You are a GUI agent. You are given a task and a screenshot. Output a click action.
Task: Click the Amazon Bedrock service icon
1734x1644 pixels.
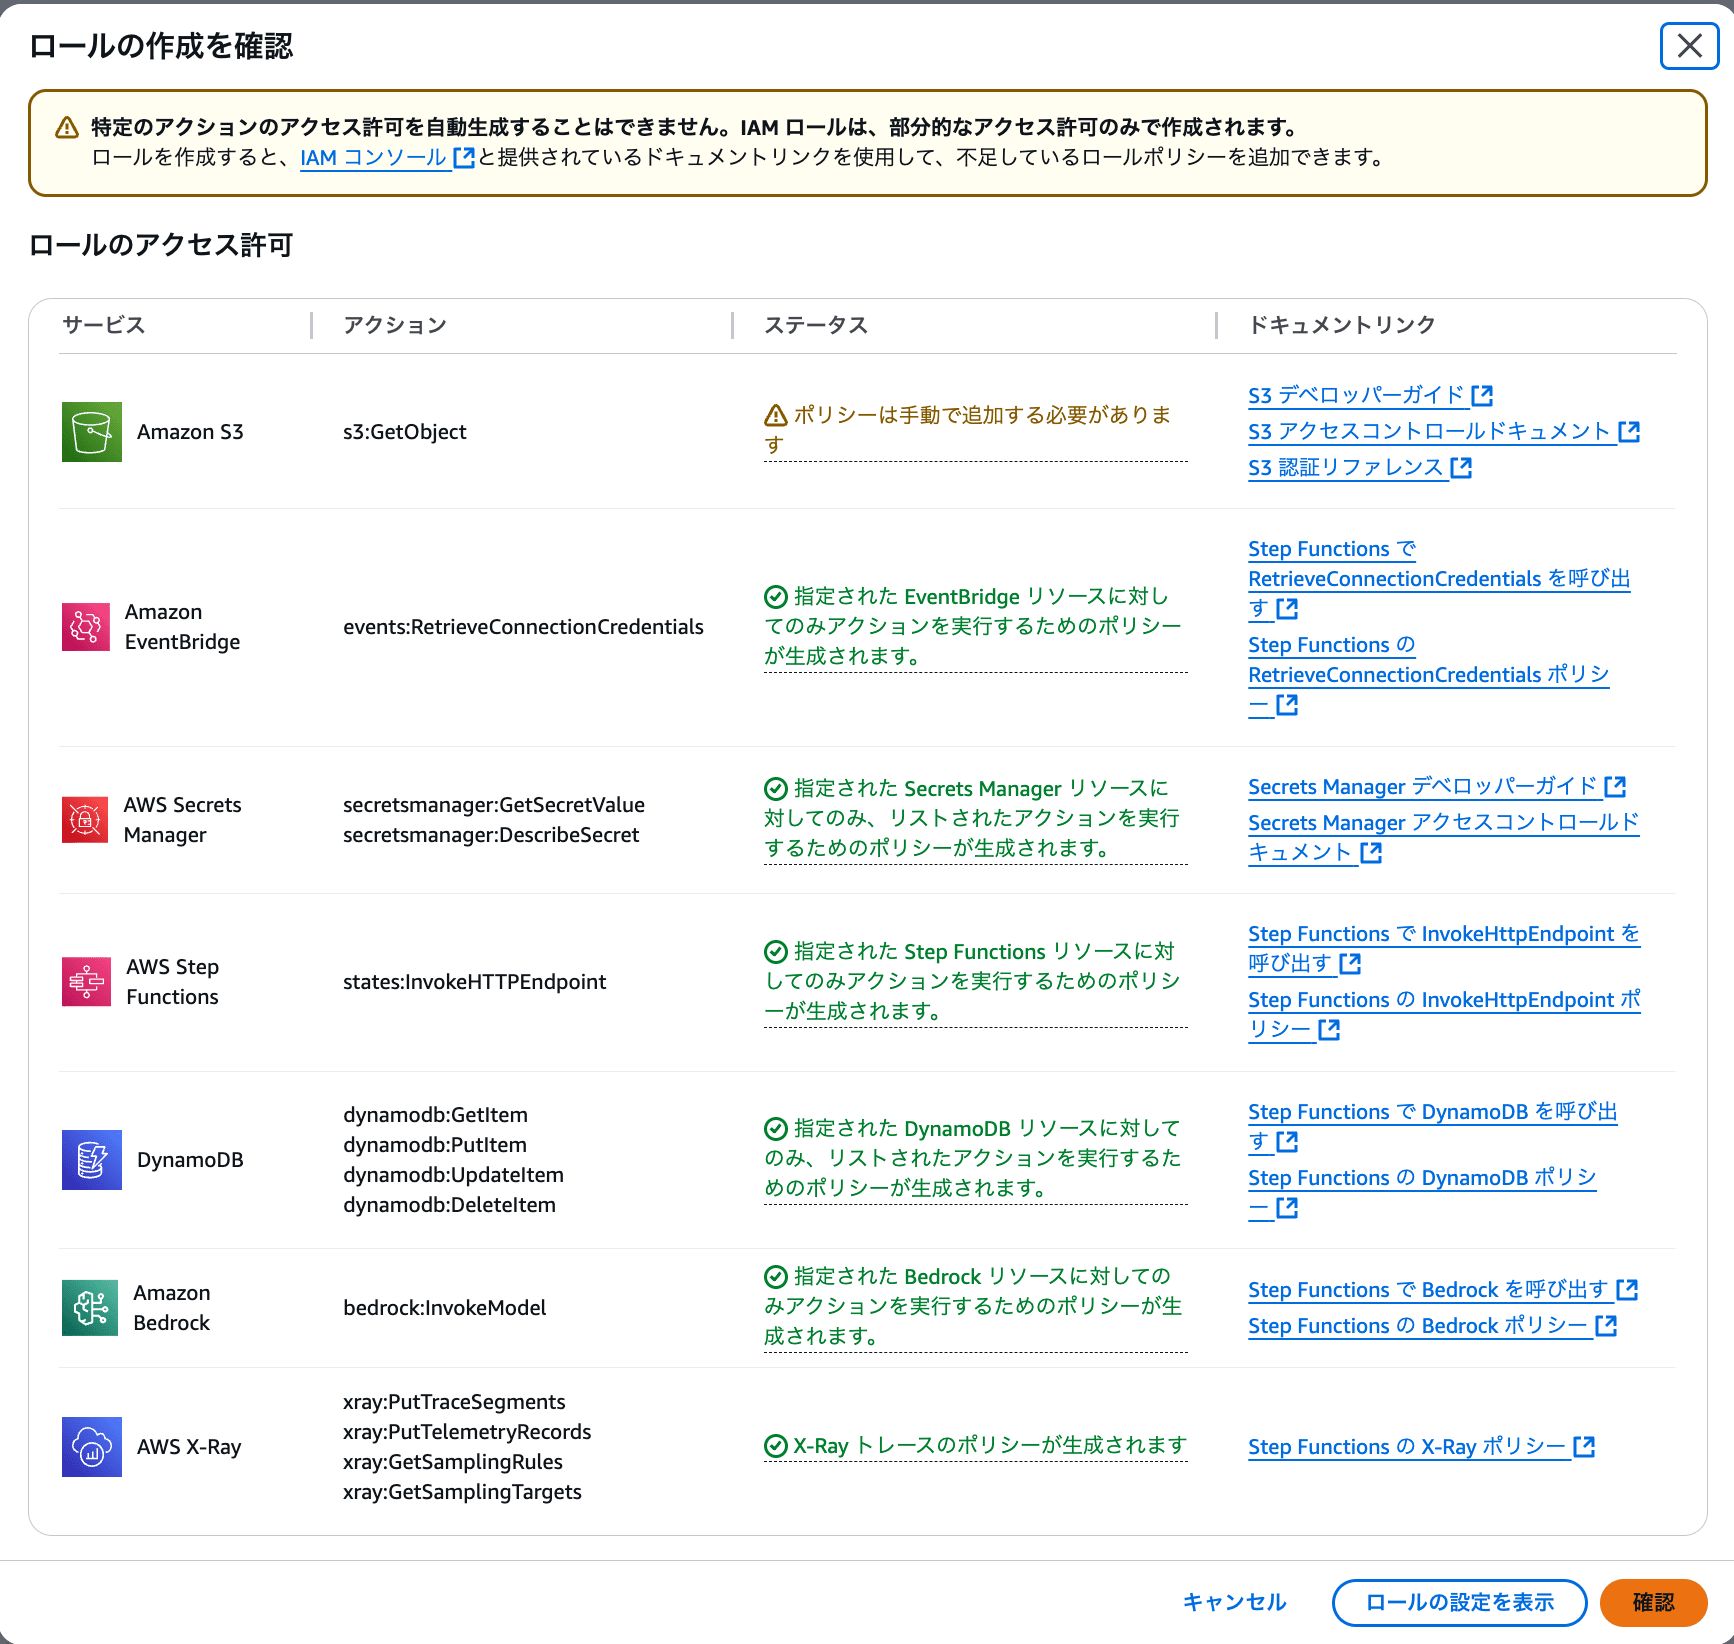(x=90, y=1308)
